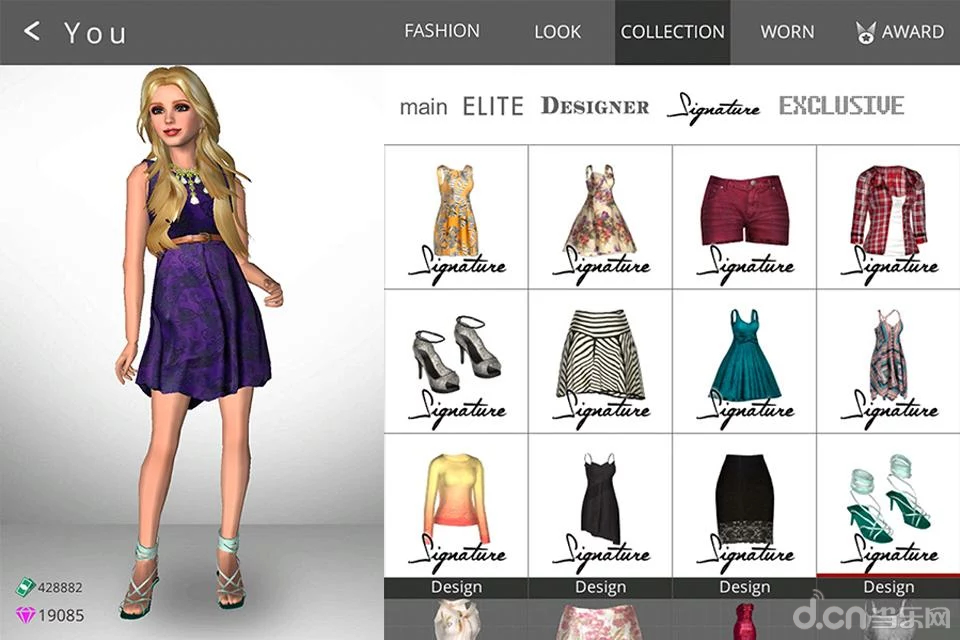Click Design under the green sandals
The image size is (960, 640).
click(888, 587)
